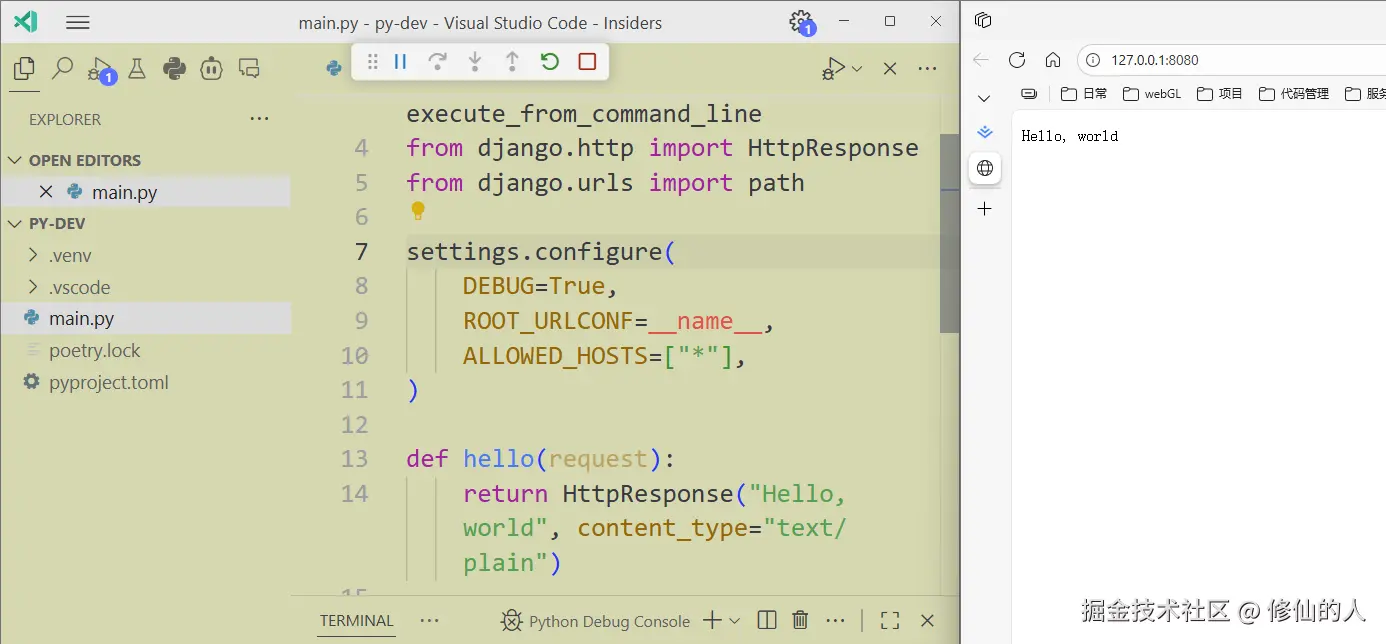The height and width of the screenshot is (644, 1386).
Task: Click Step Into in debug toolbar
Action: tap(475, 62)
